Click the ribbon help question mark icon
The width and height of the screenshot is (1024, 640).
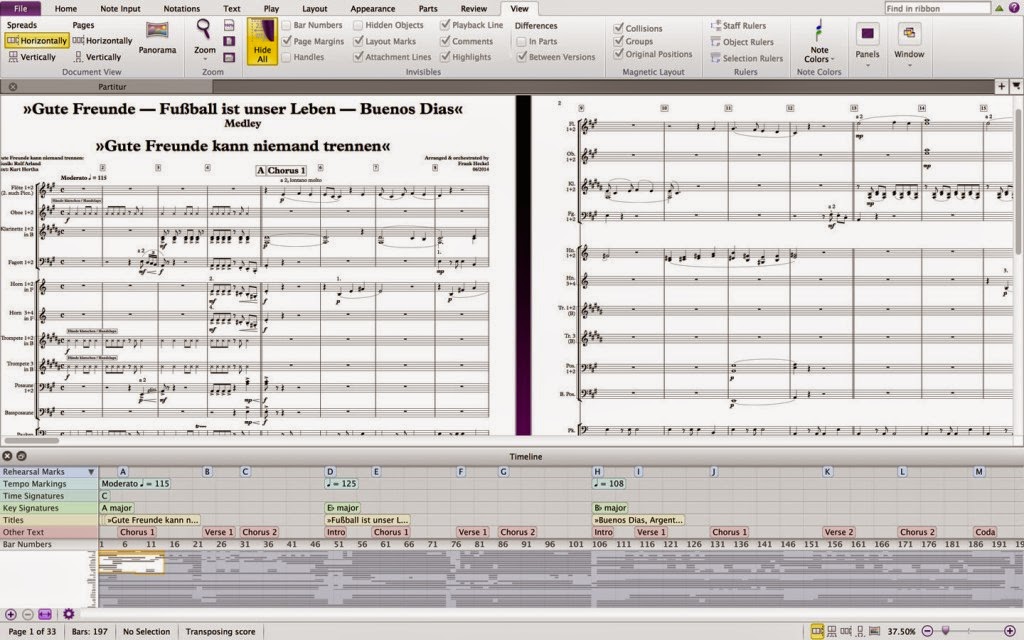(x=1013, y=8)
